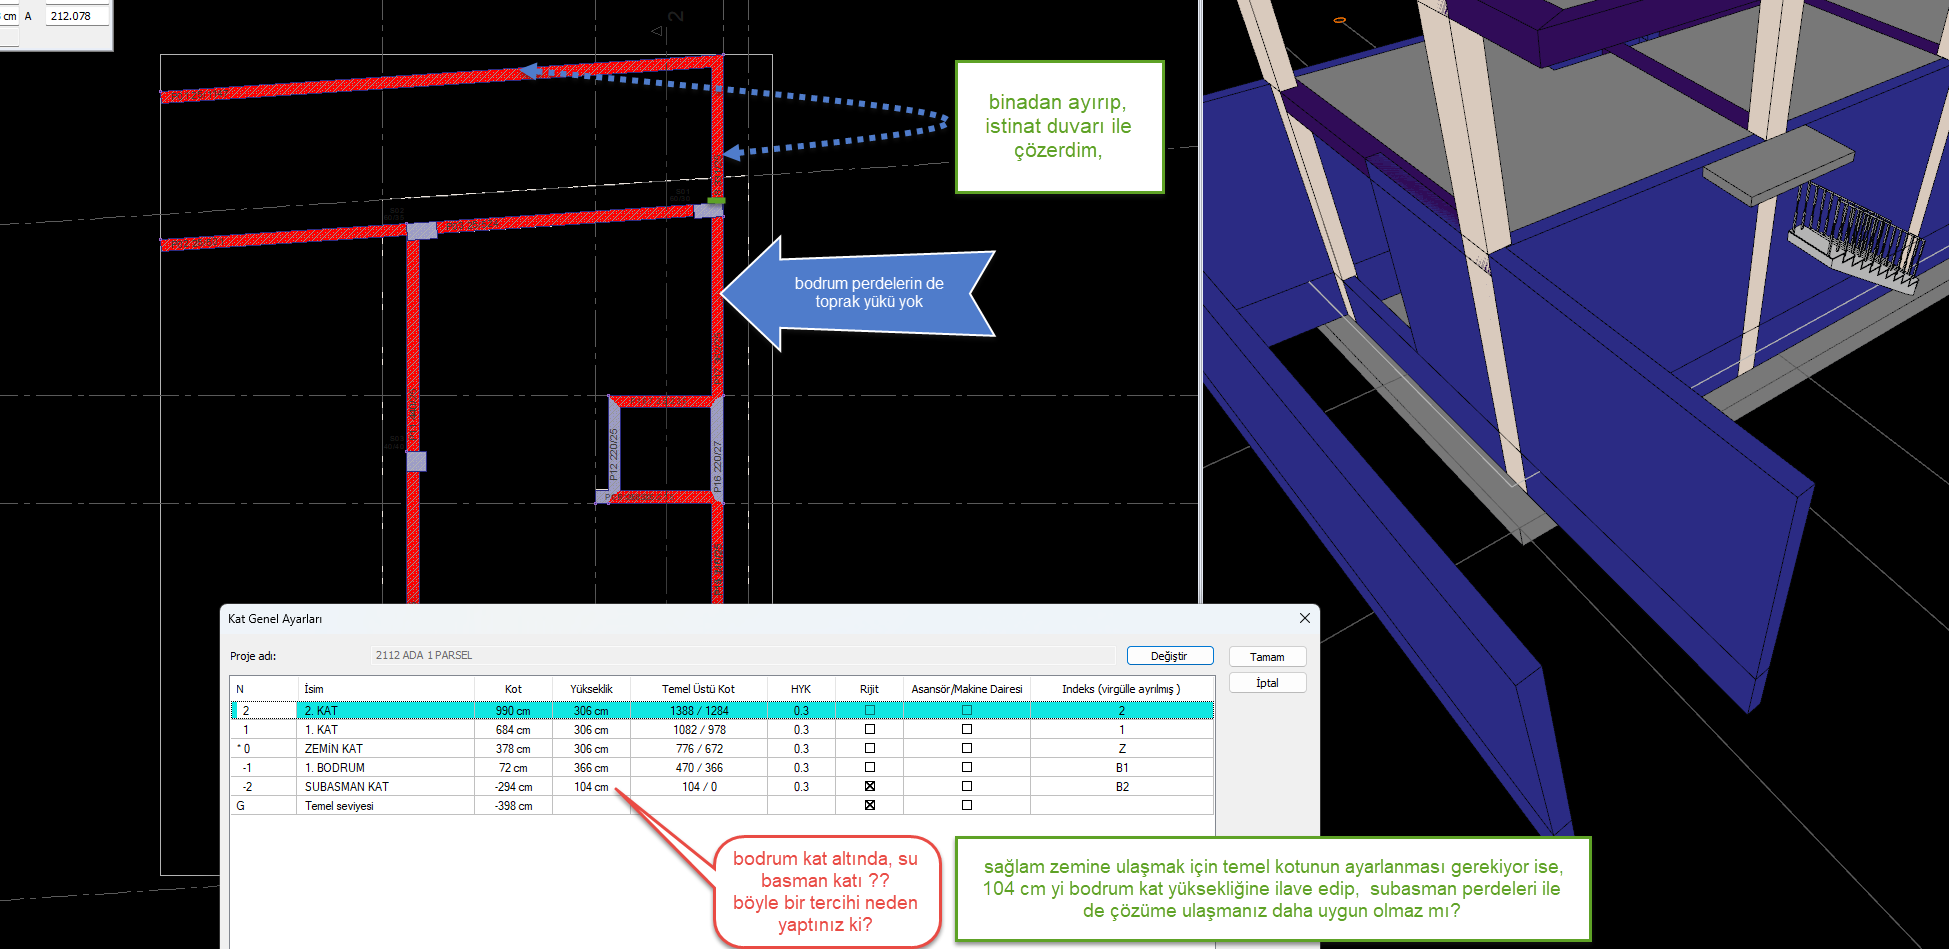The width and height of the screenshot is (1949, 949).
Task: Uncheck Rijit for SUBASMAN KAT row
Action: (869, 787)
